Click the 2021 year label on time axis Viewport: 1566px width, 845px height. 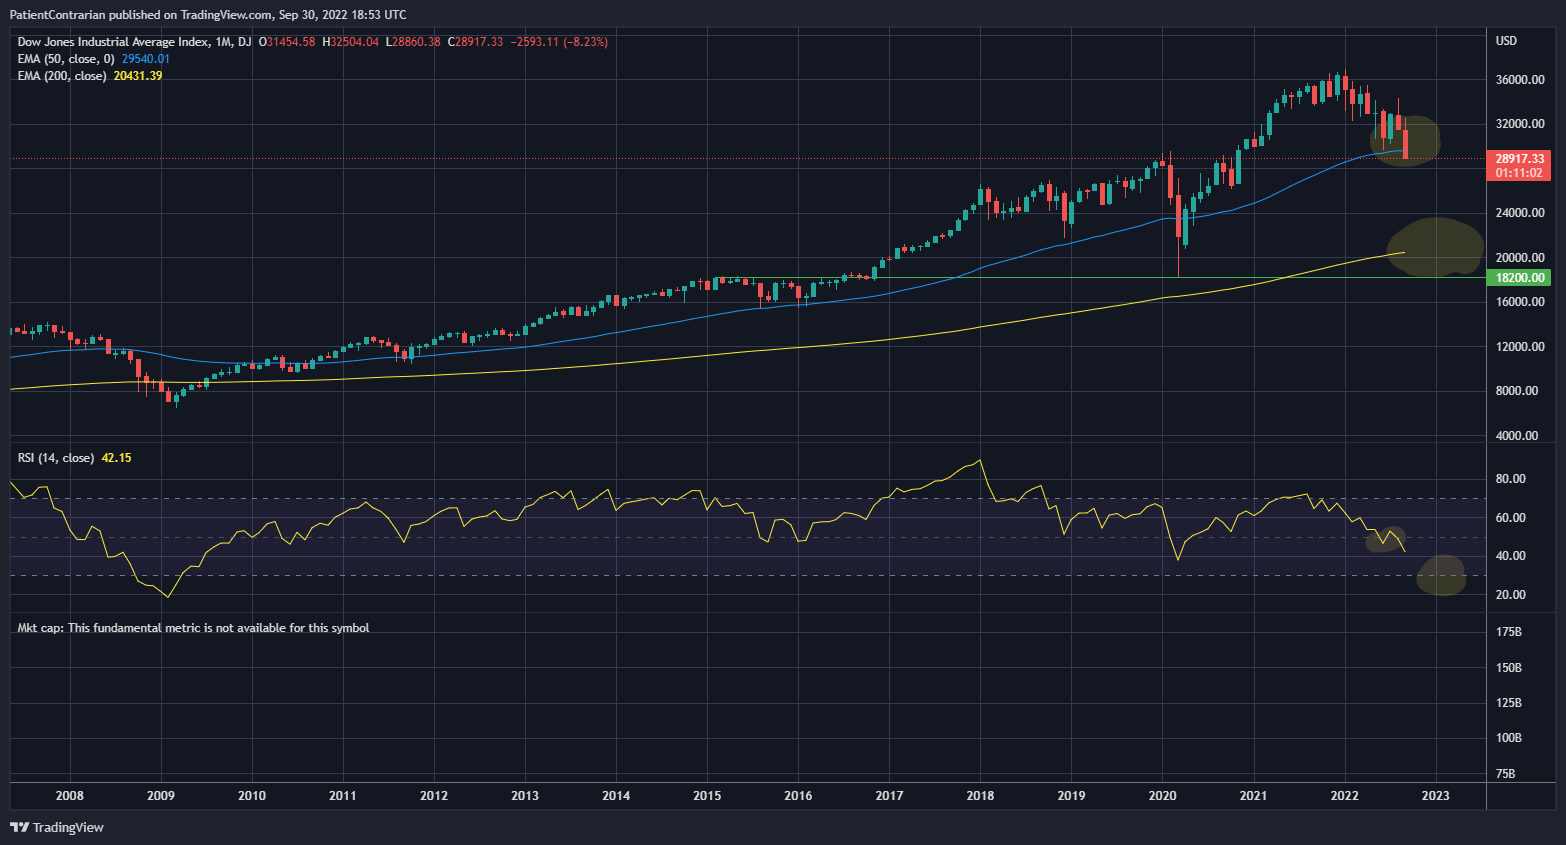[1253, 796]
